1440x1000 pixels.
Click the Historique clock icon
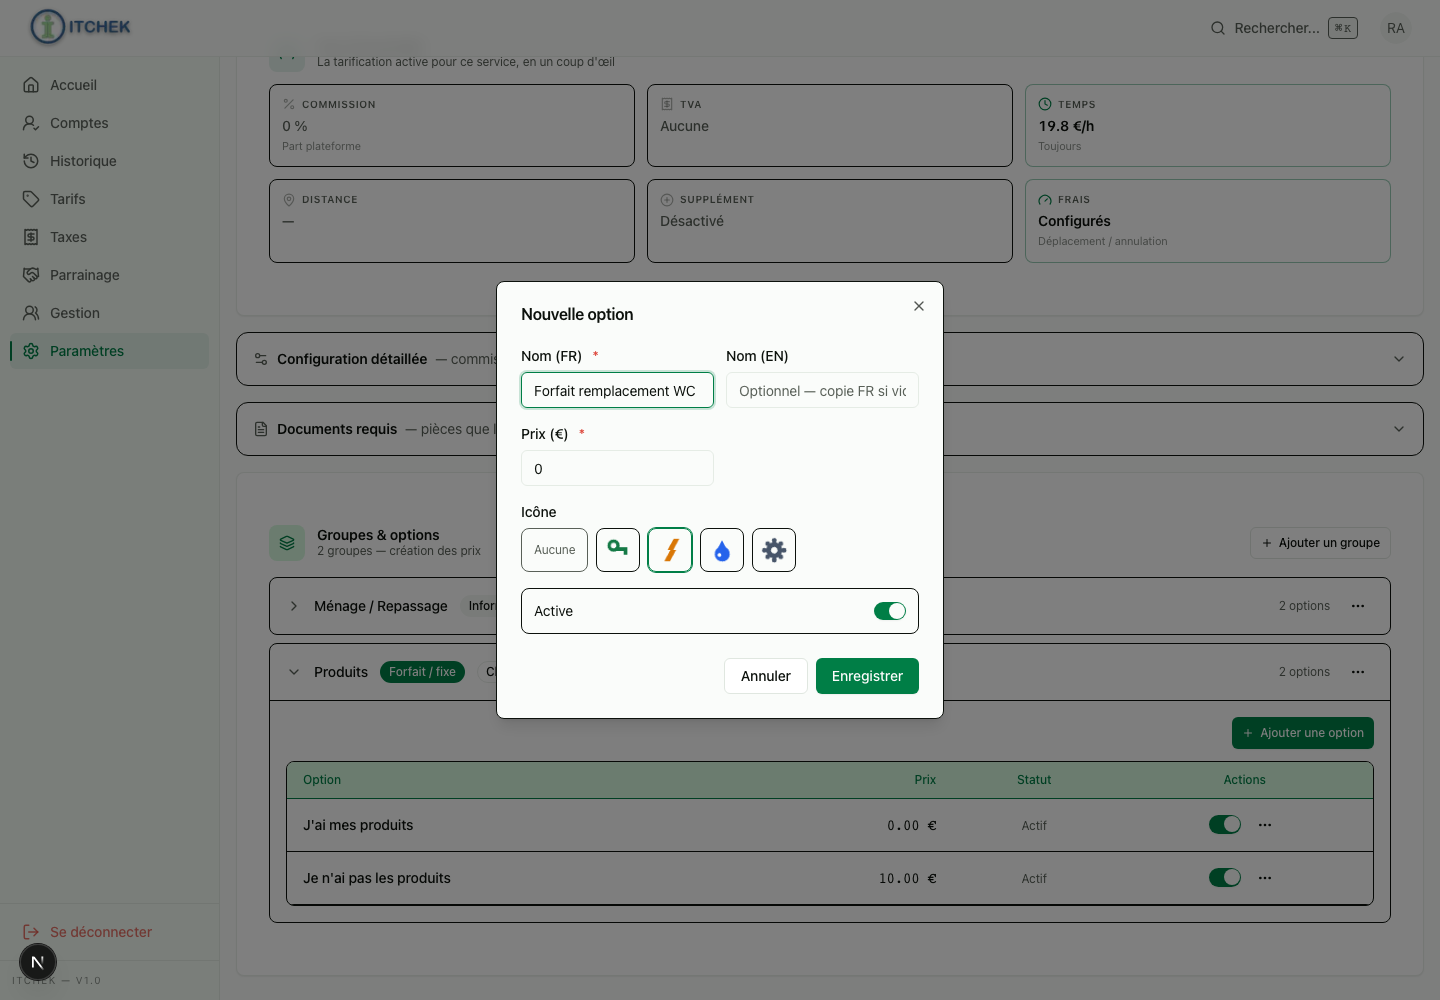31,161
